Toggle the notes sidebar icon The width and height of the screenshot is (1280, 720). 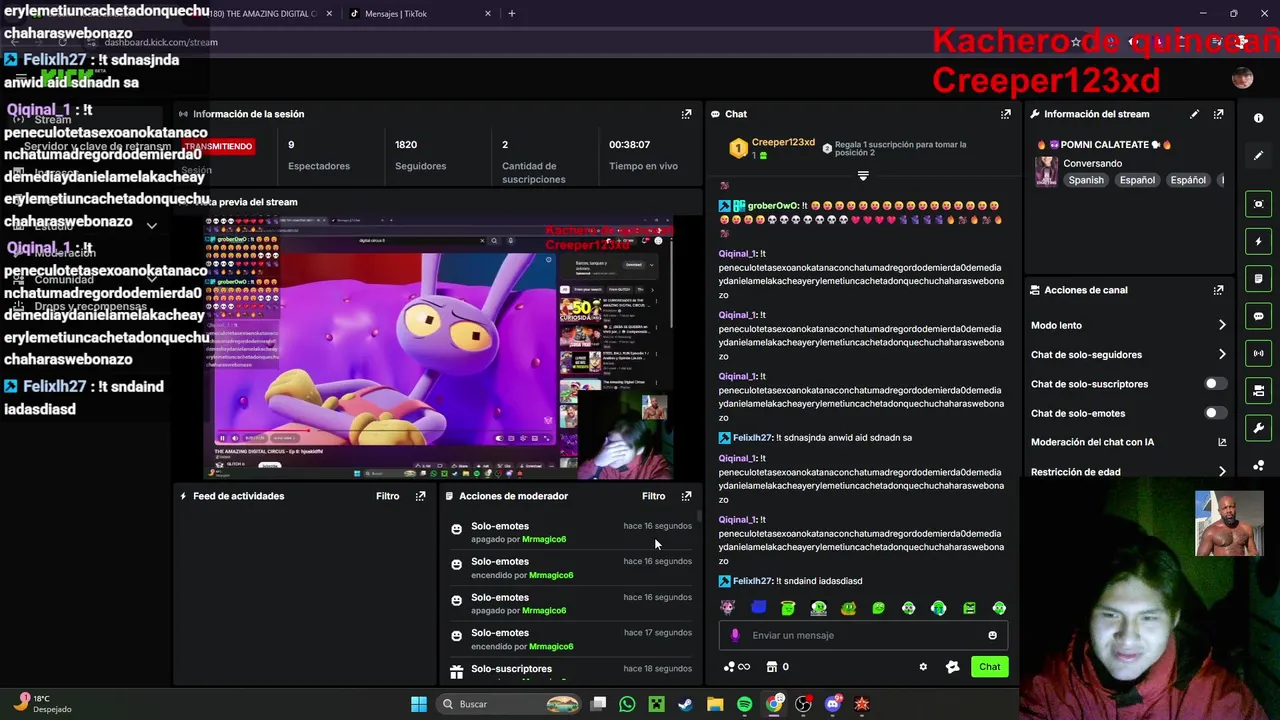[1259, 279]
